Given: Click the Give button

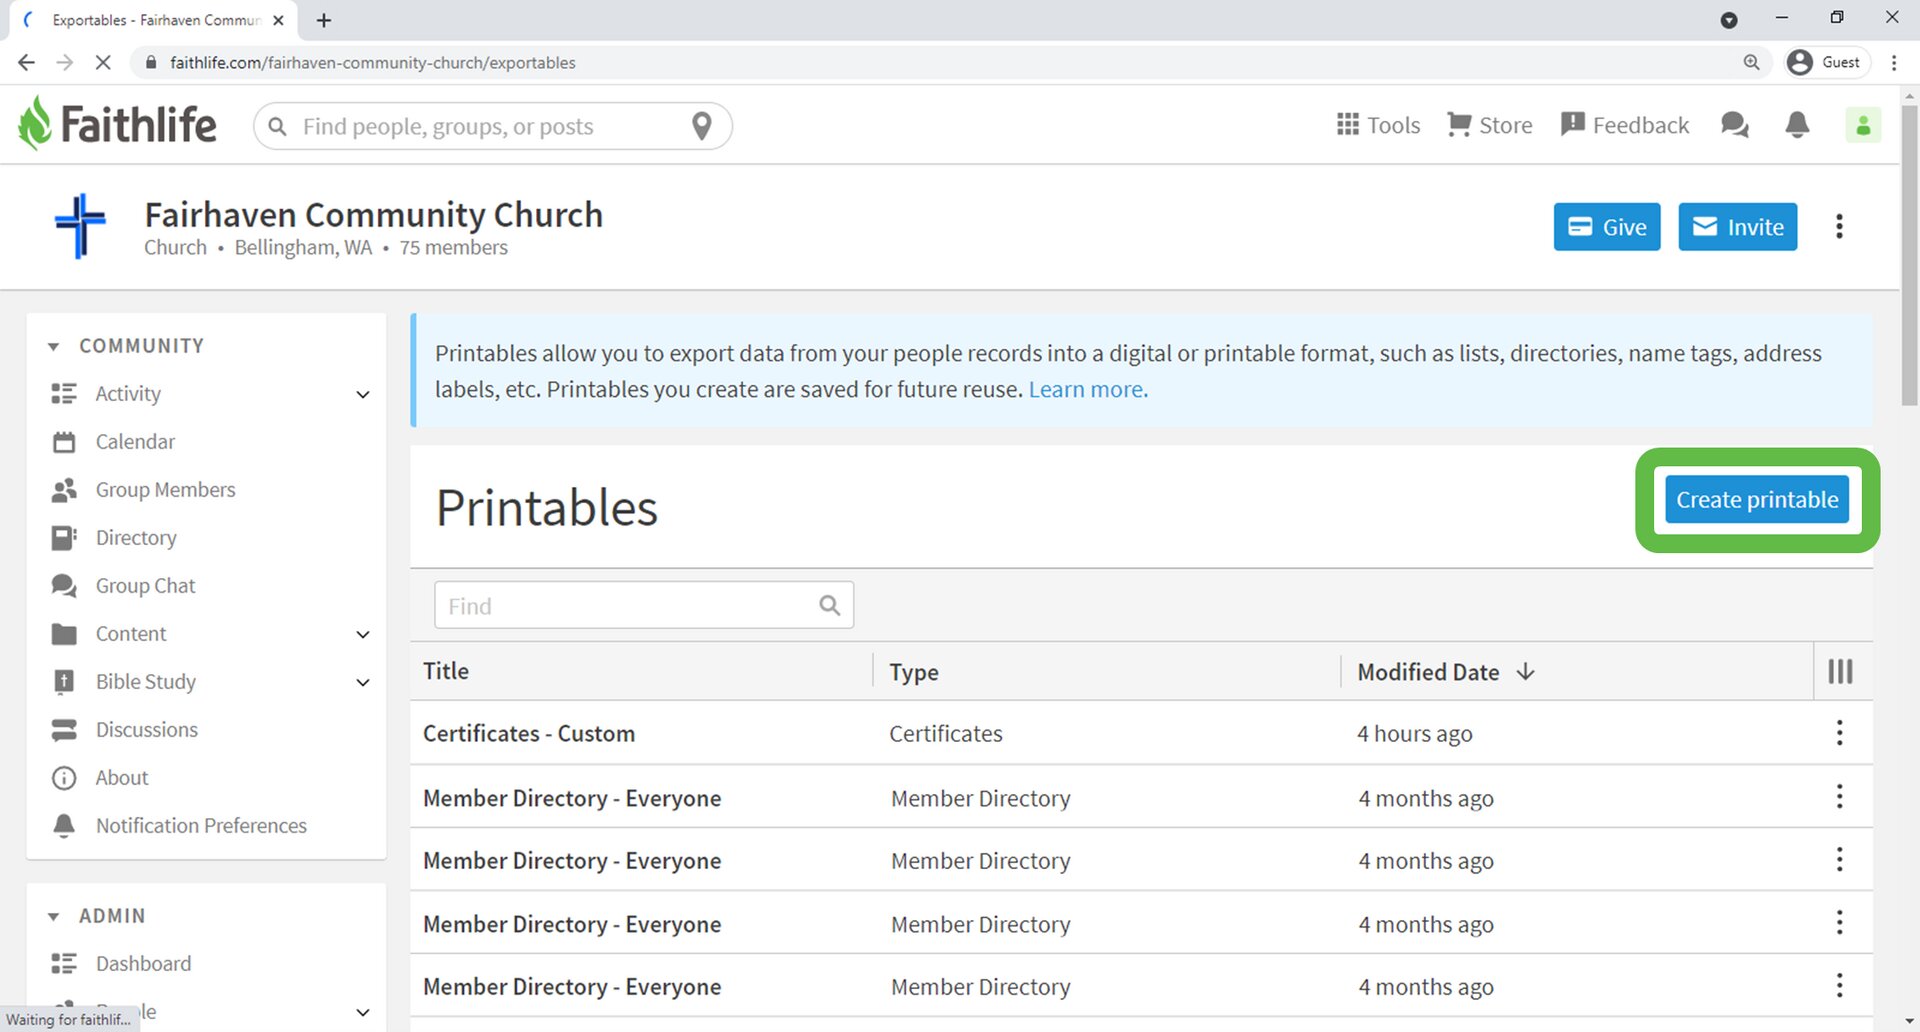Looking at the screenshot, I should (1607, 227).
